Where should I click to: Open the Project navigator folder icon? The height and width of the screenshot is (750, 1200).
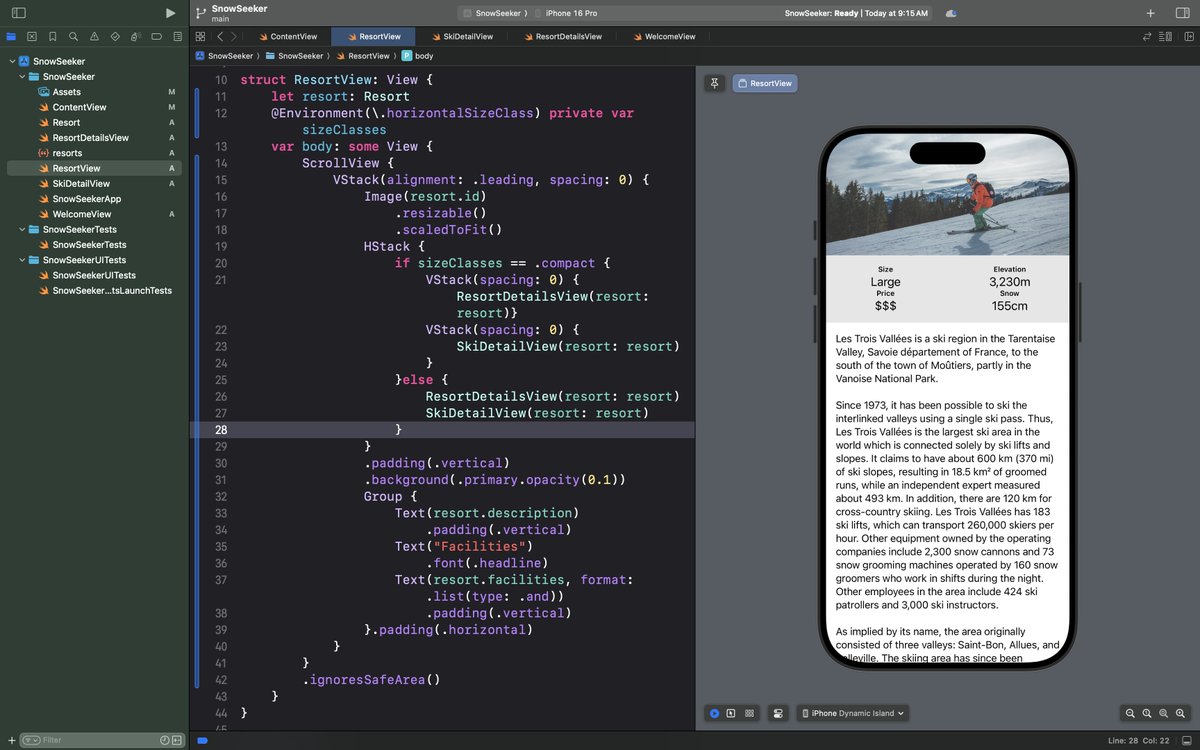[11, 36]
